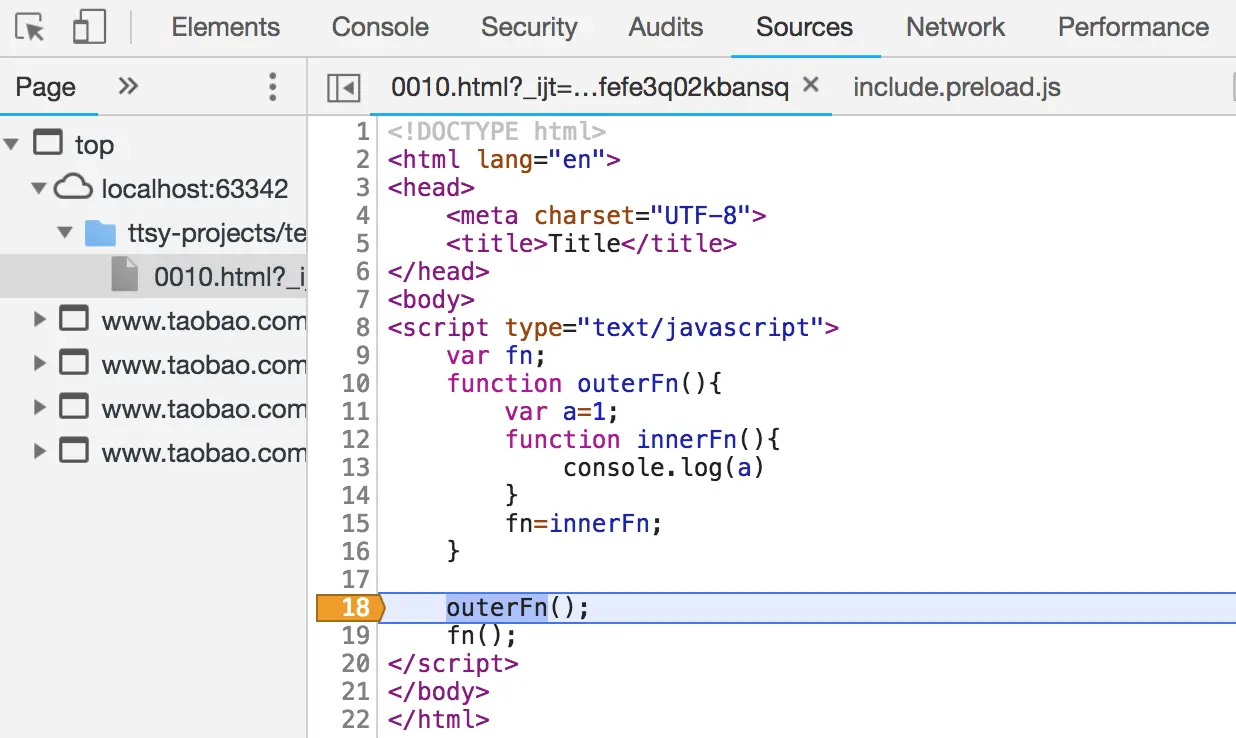Open the Elements panel tab
The image size is (1236, 738).
(x=226, y=28)
